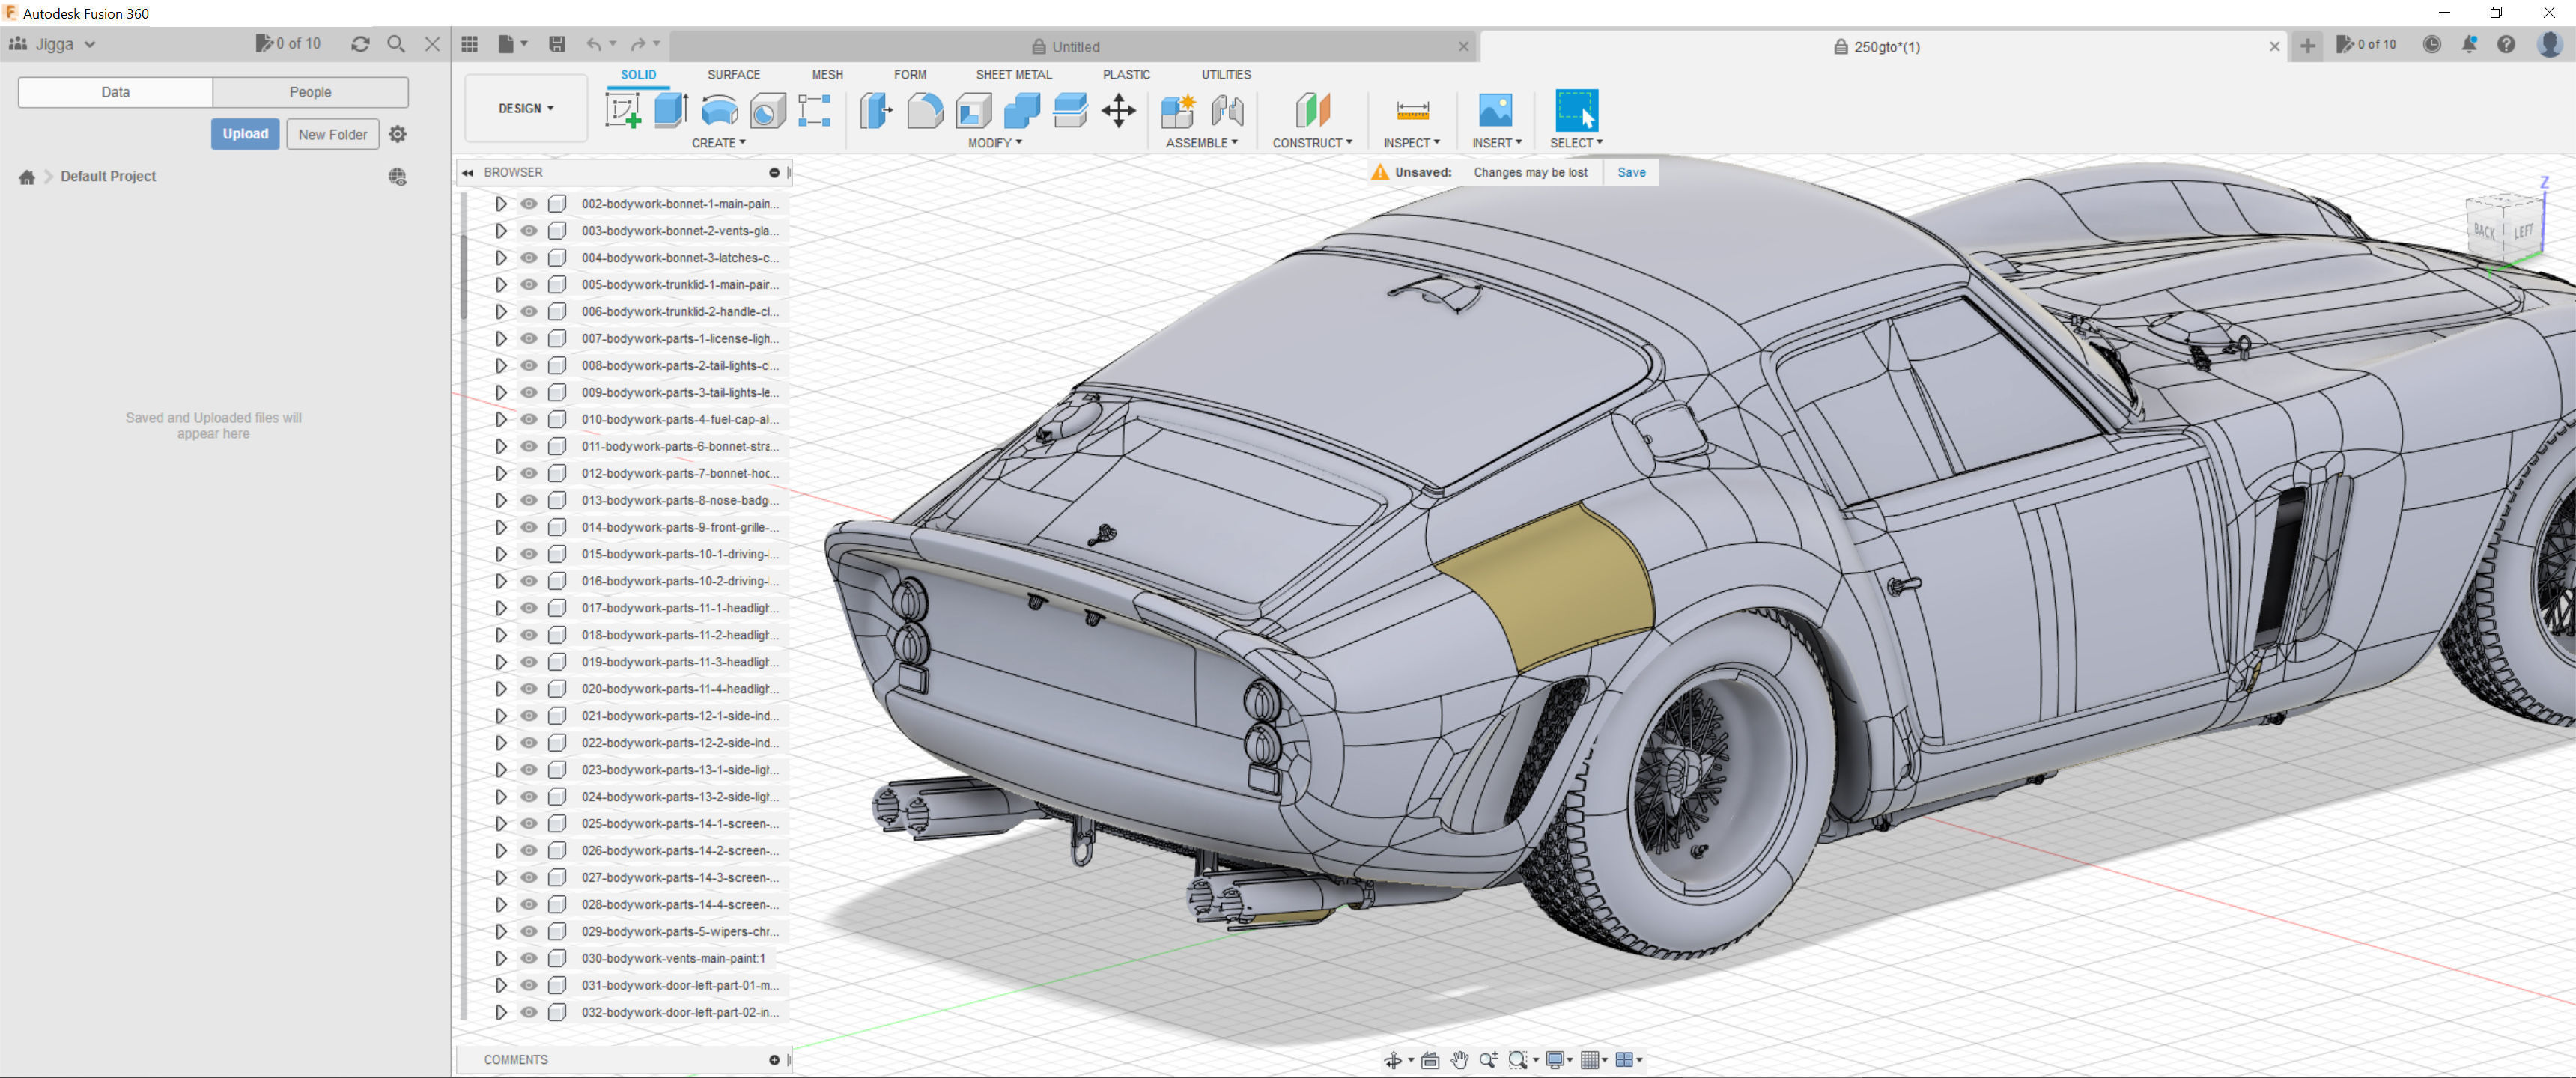Hide 024-bodywork-parts-13-2-side-light component
2576x1078 pixels.
tap(529, 797)
